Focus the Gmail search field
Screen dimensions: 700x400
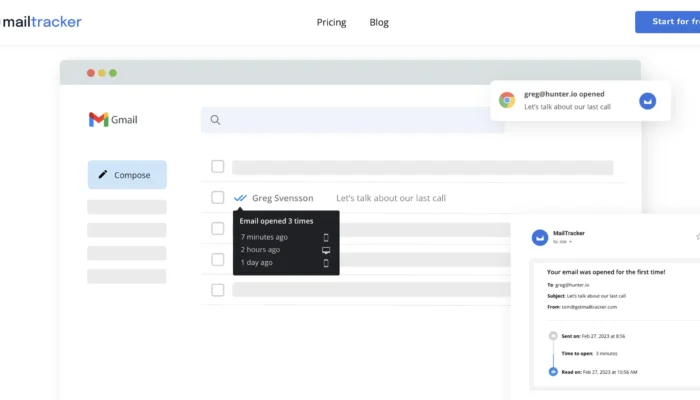(352, 120)
